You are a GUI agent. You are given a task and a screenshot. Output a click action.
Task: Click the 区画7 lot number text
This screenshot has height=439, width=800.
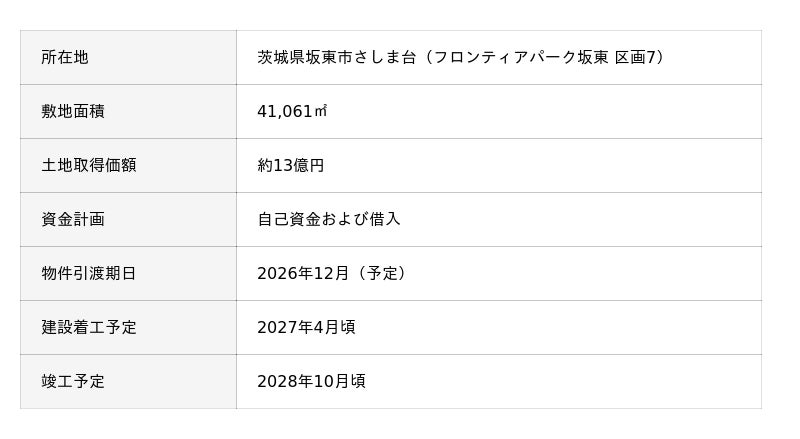point(636,58)
